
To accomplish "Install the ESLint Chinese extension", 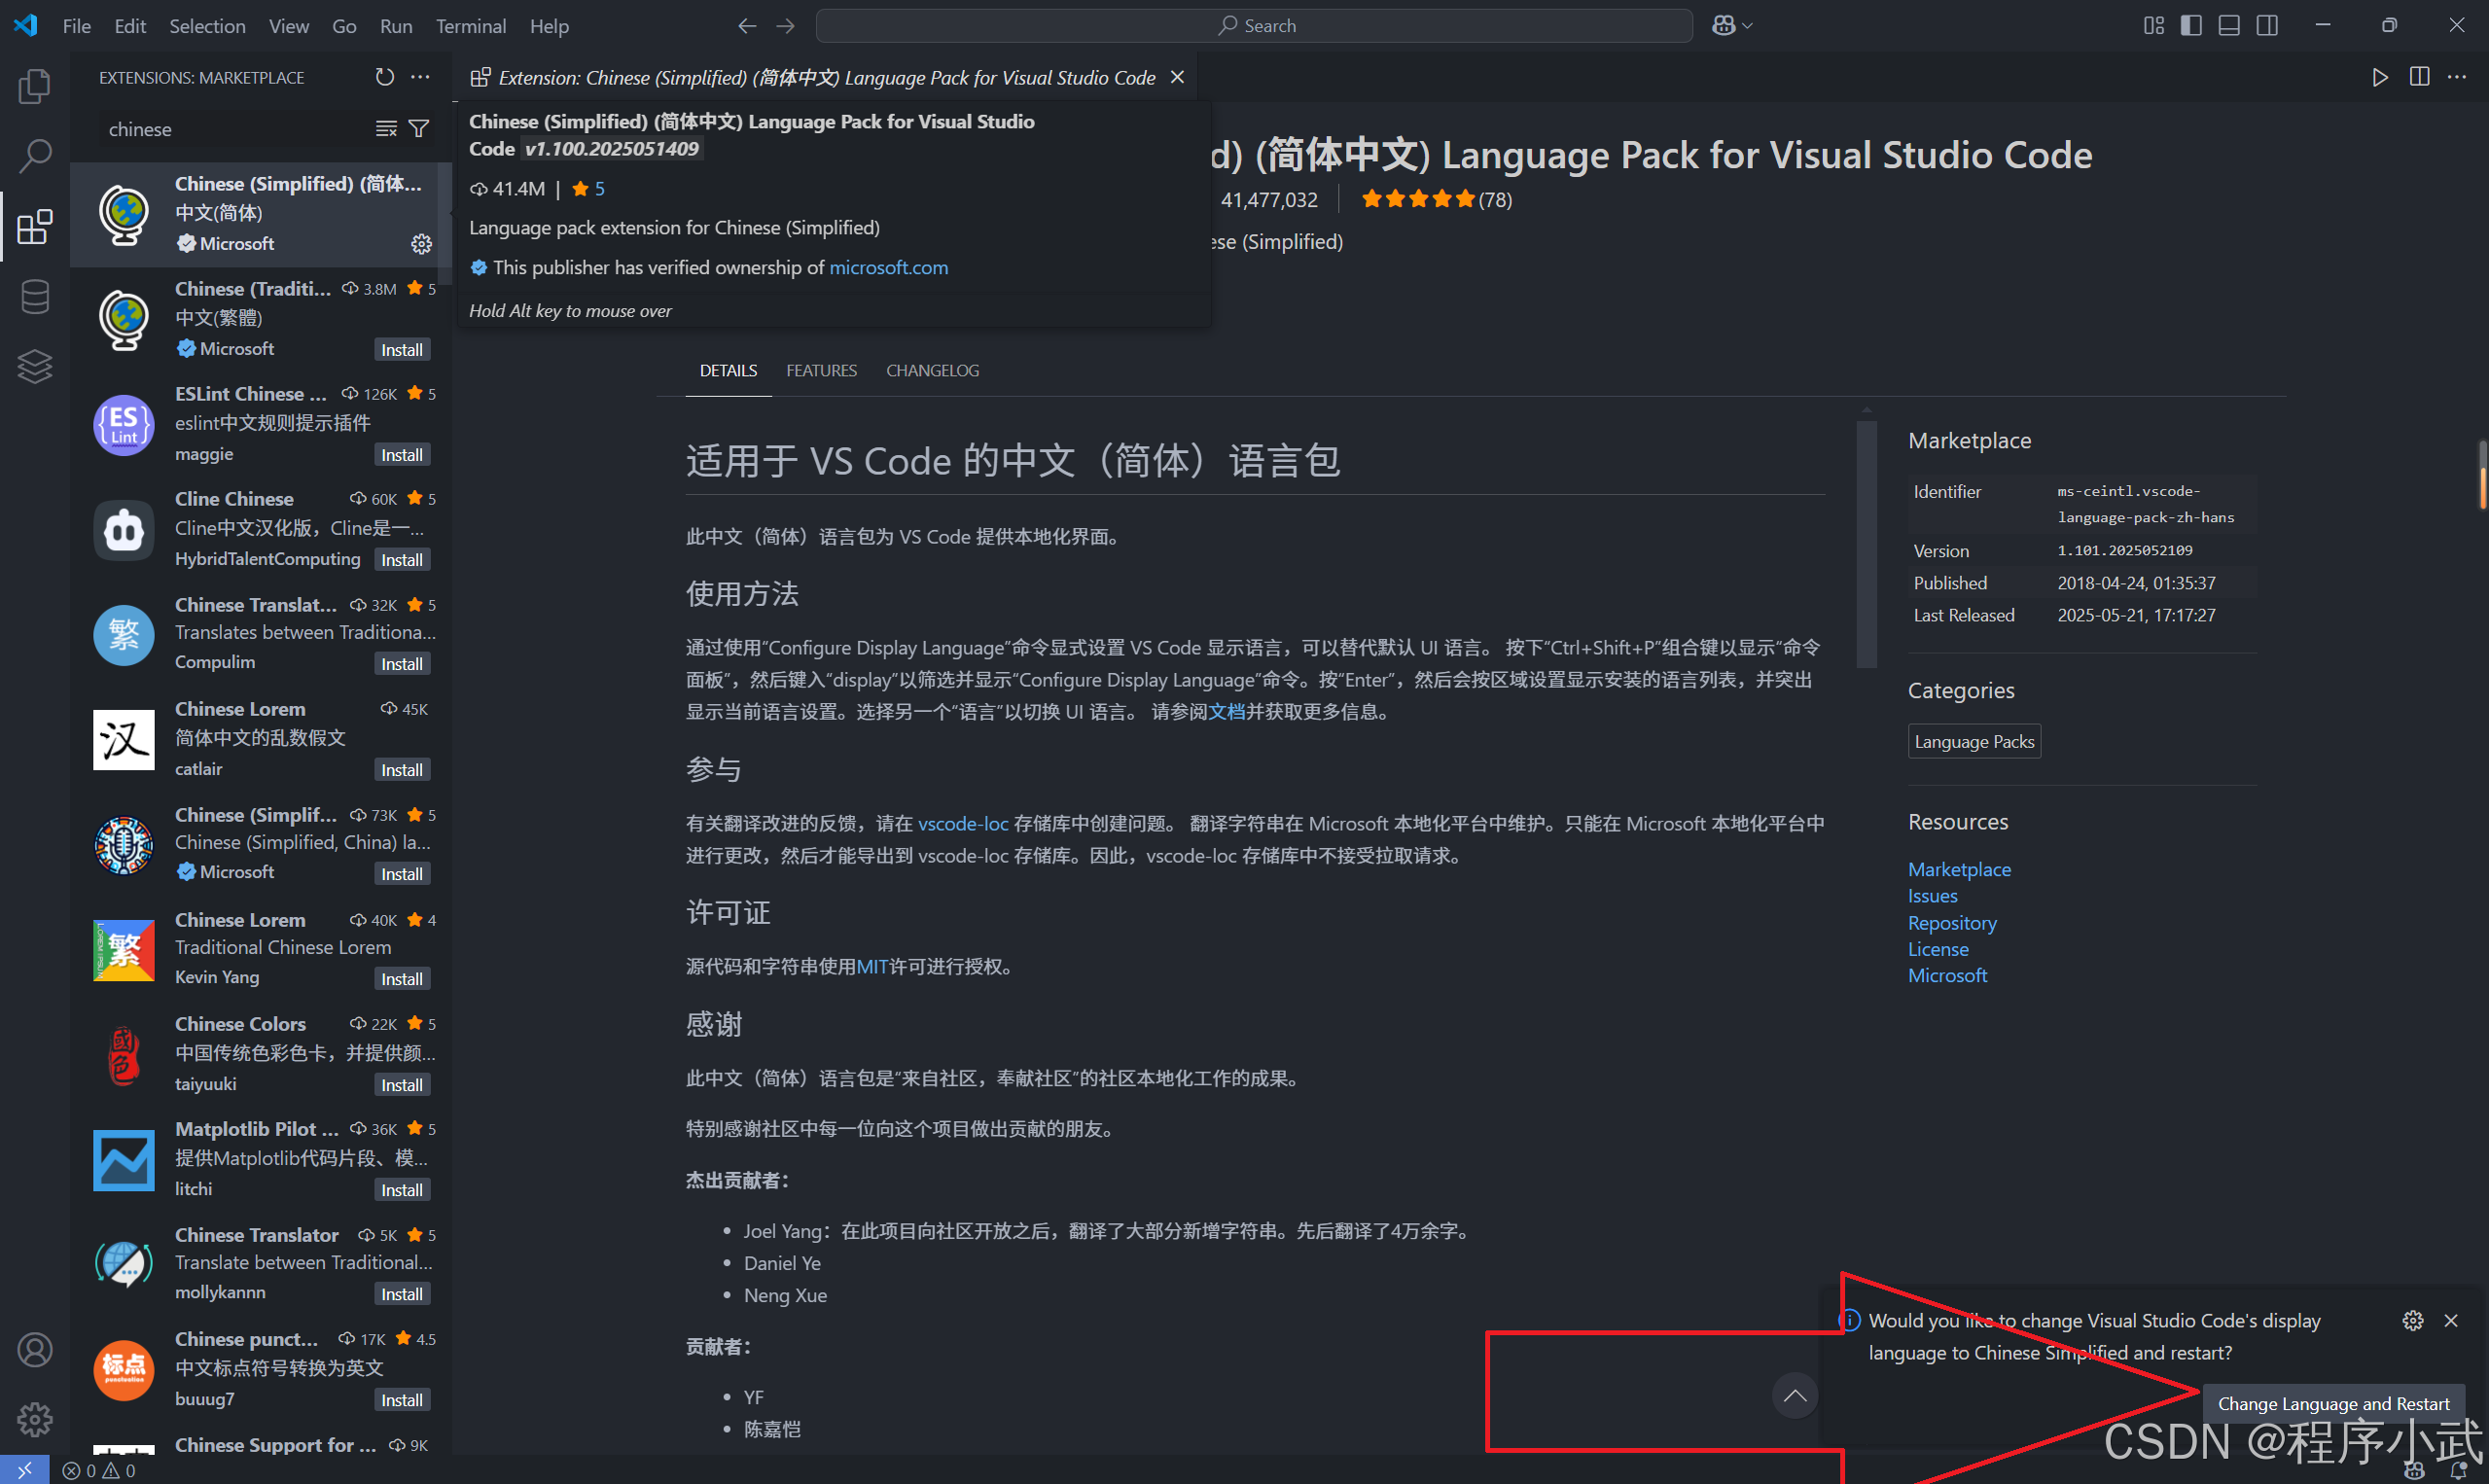I will 401,453.
